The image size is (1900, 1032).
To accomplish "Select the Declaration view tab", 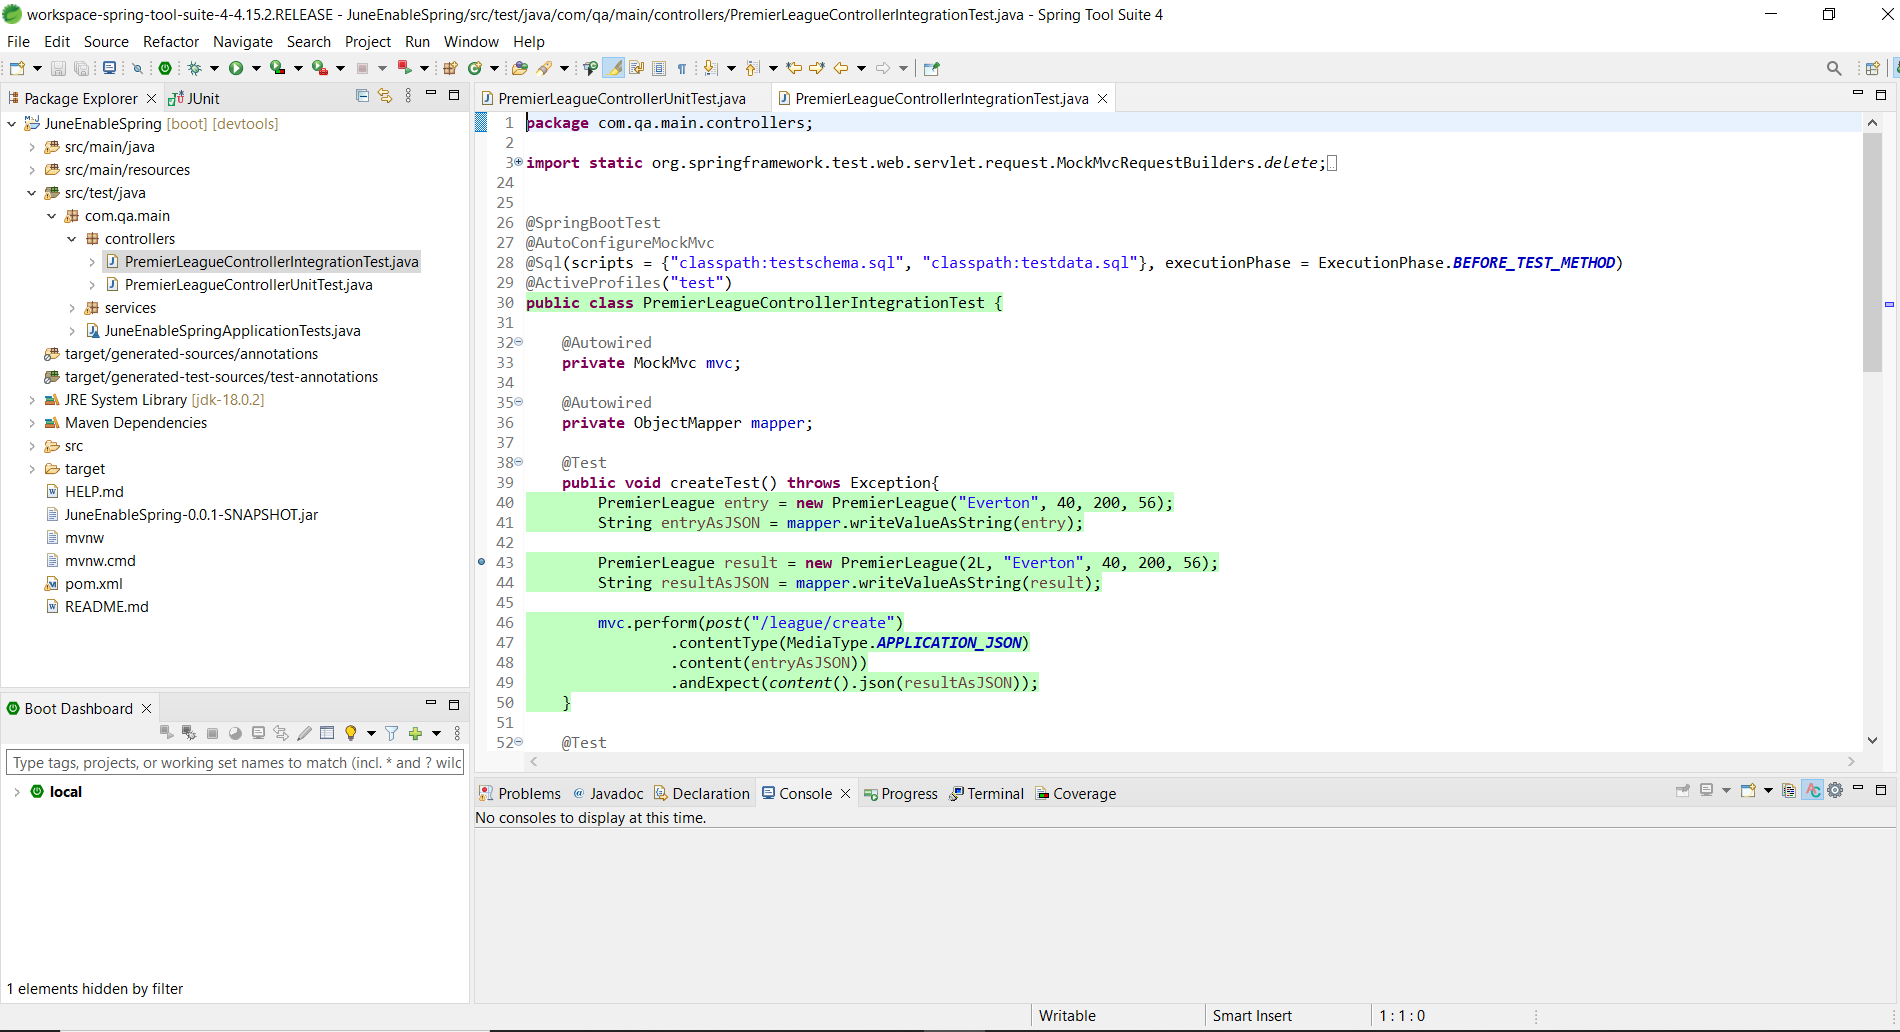I will [710, 793].
